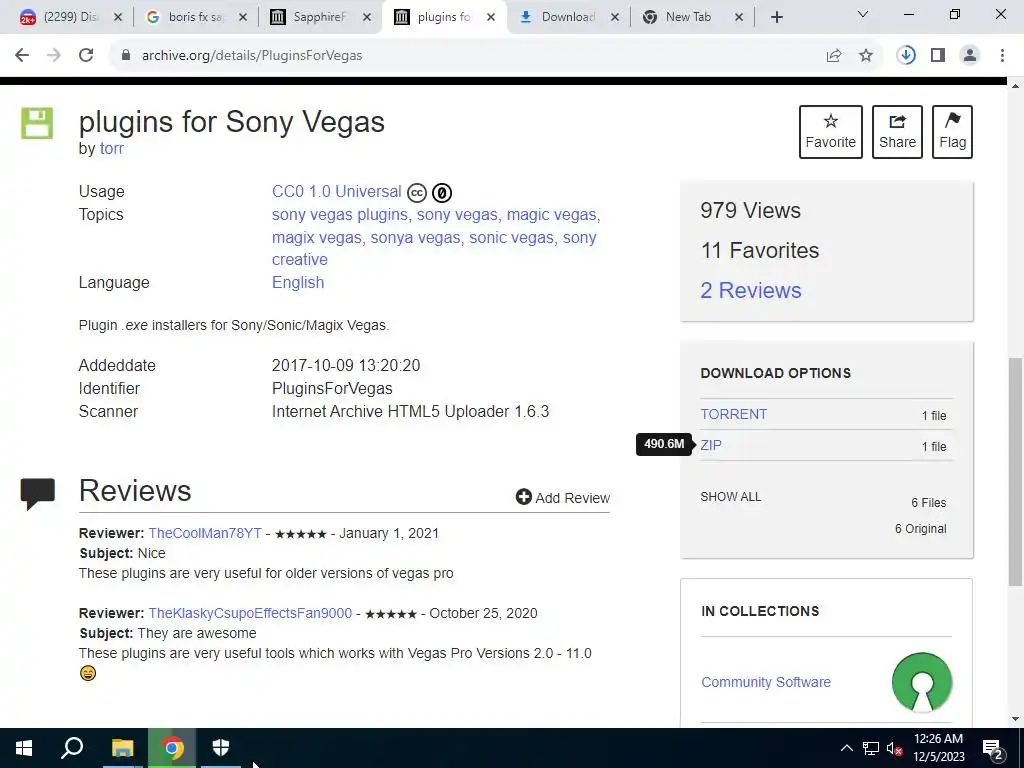Close the Download tab
The height and width of the screenshot is (768, 1024).
point(615,17)
